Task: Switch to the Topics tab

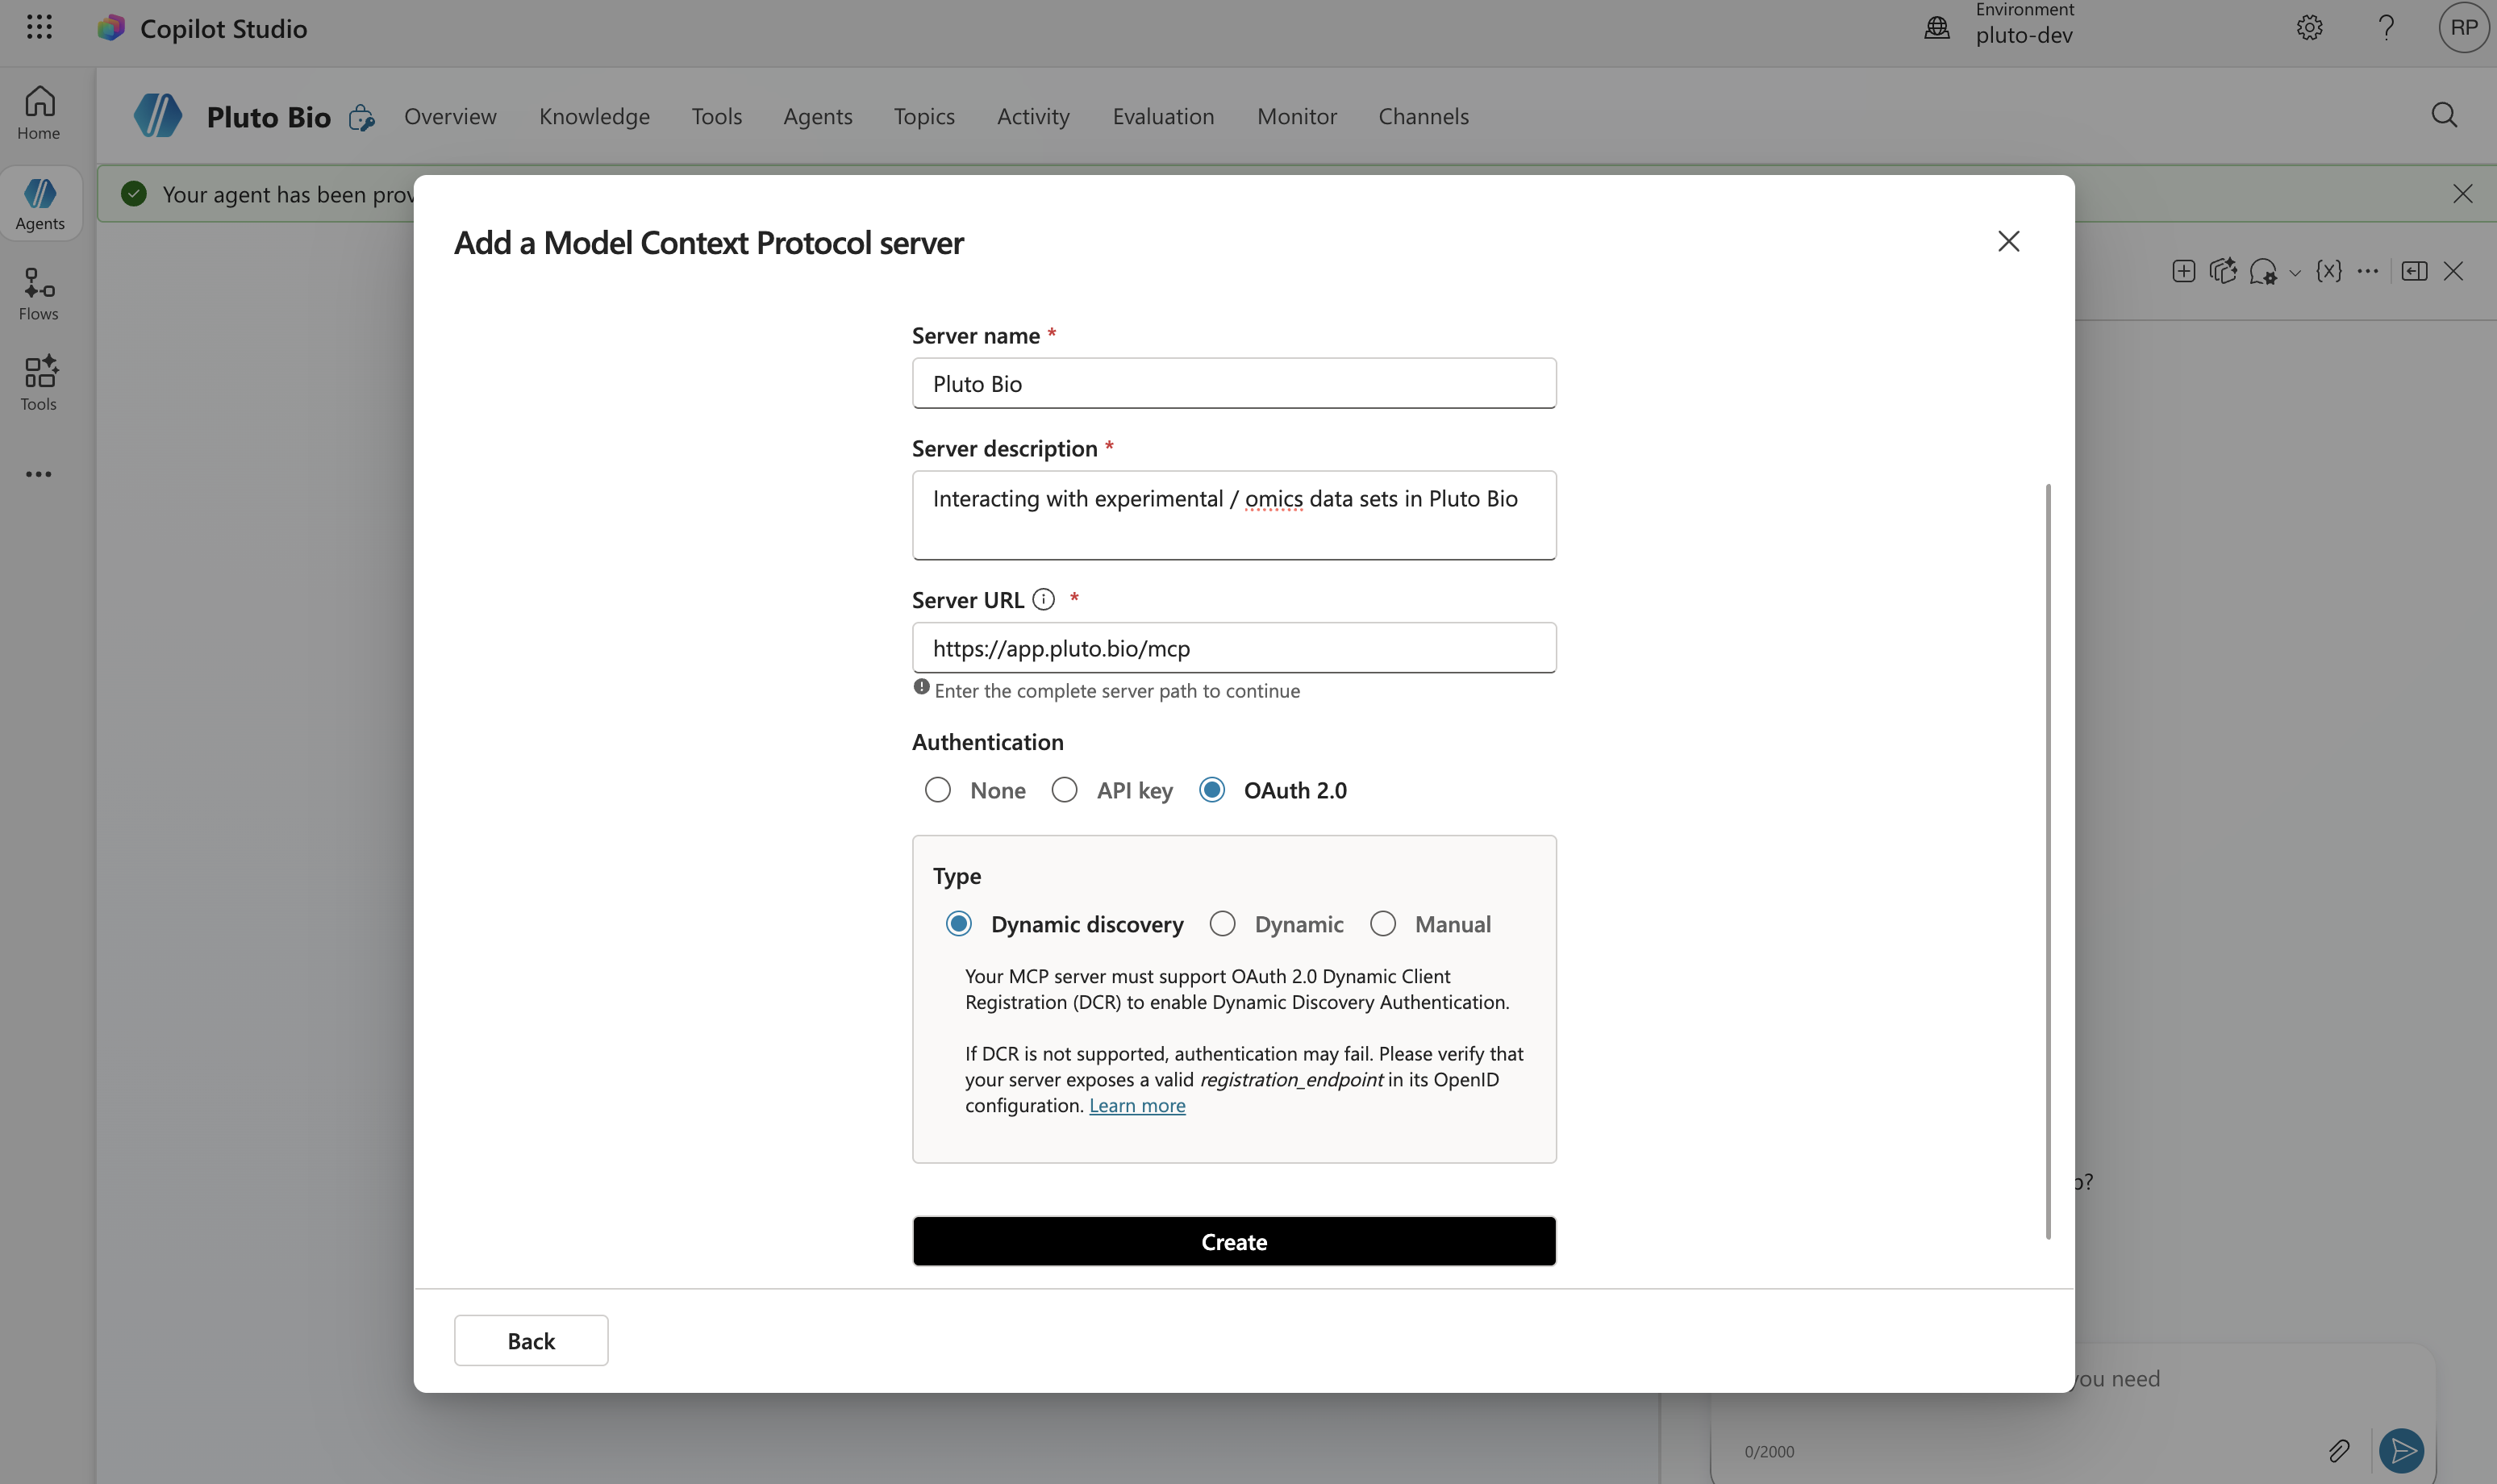Action: [924, 116]
